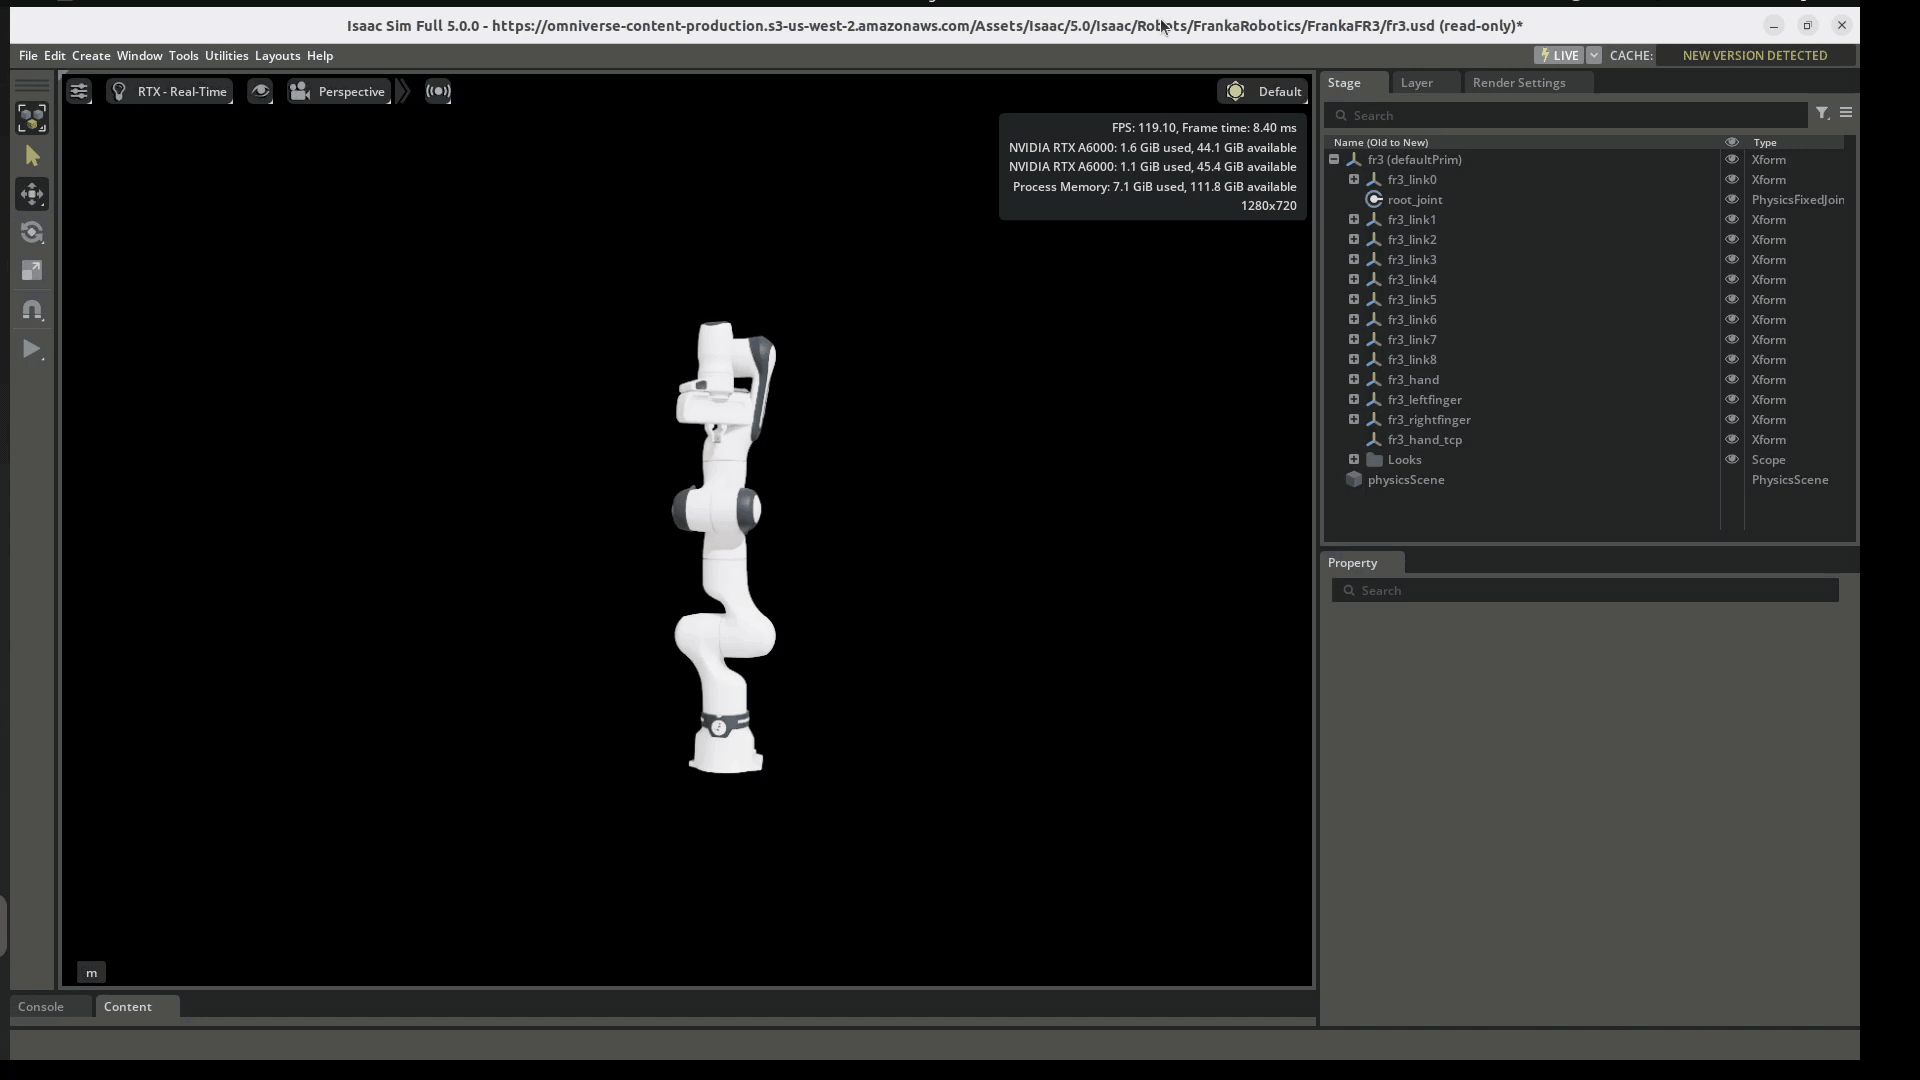This screenshot has height=1080, width=1920.
Task: Expand the fr3_link0 node
Action: (1354, 179)
